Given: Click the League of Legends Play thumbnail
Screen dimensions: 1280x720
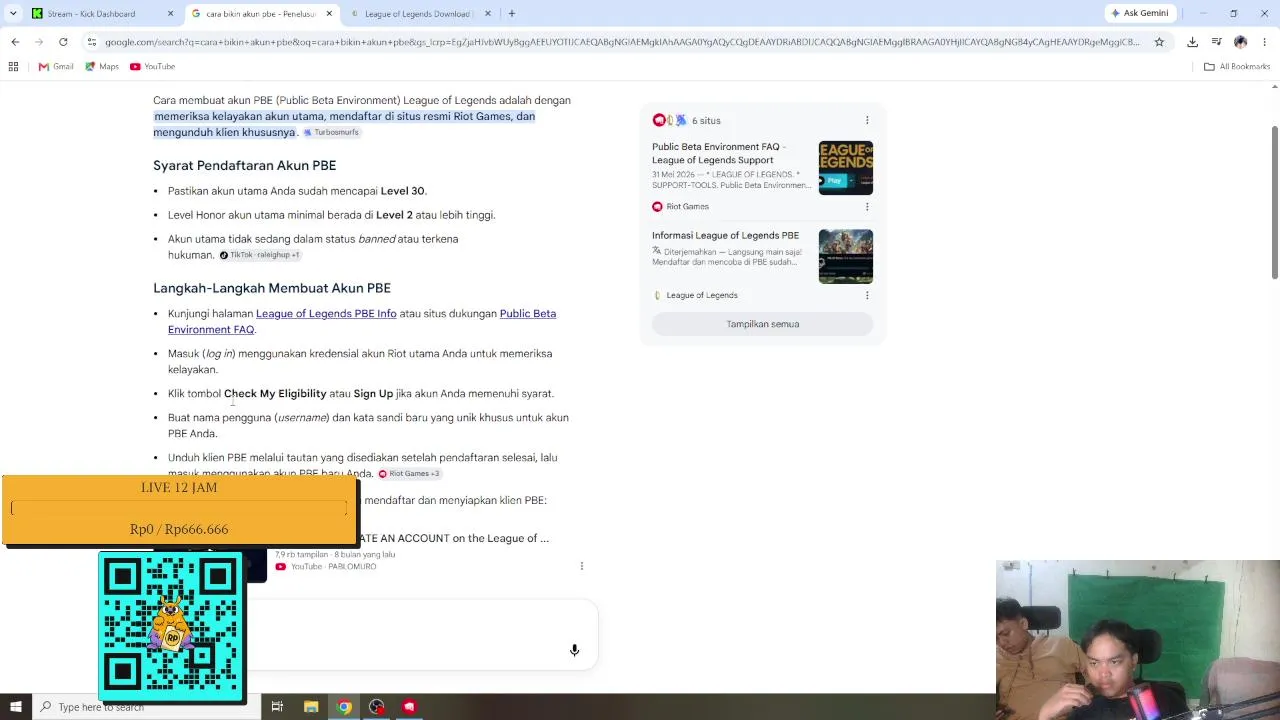Looking at the screenshot, I should pos(846,168).
